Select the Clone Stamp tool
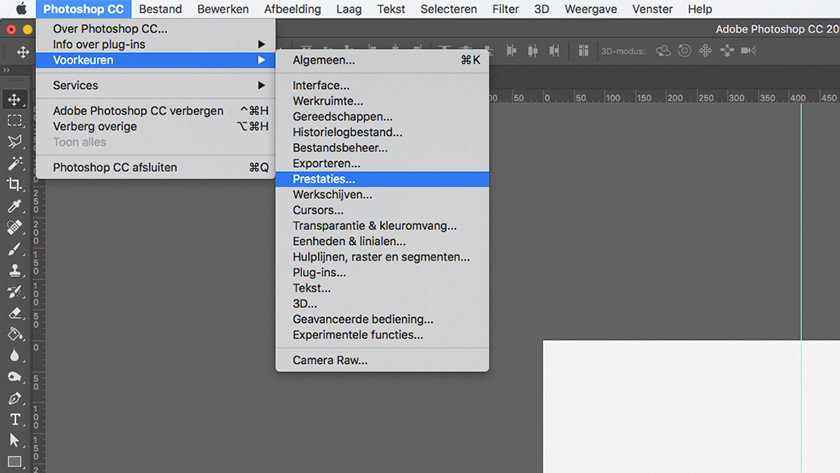840x473 pixels. click(14, 271)
